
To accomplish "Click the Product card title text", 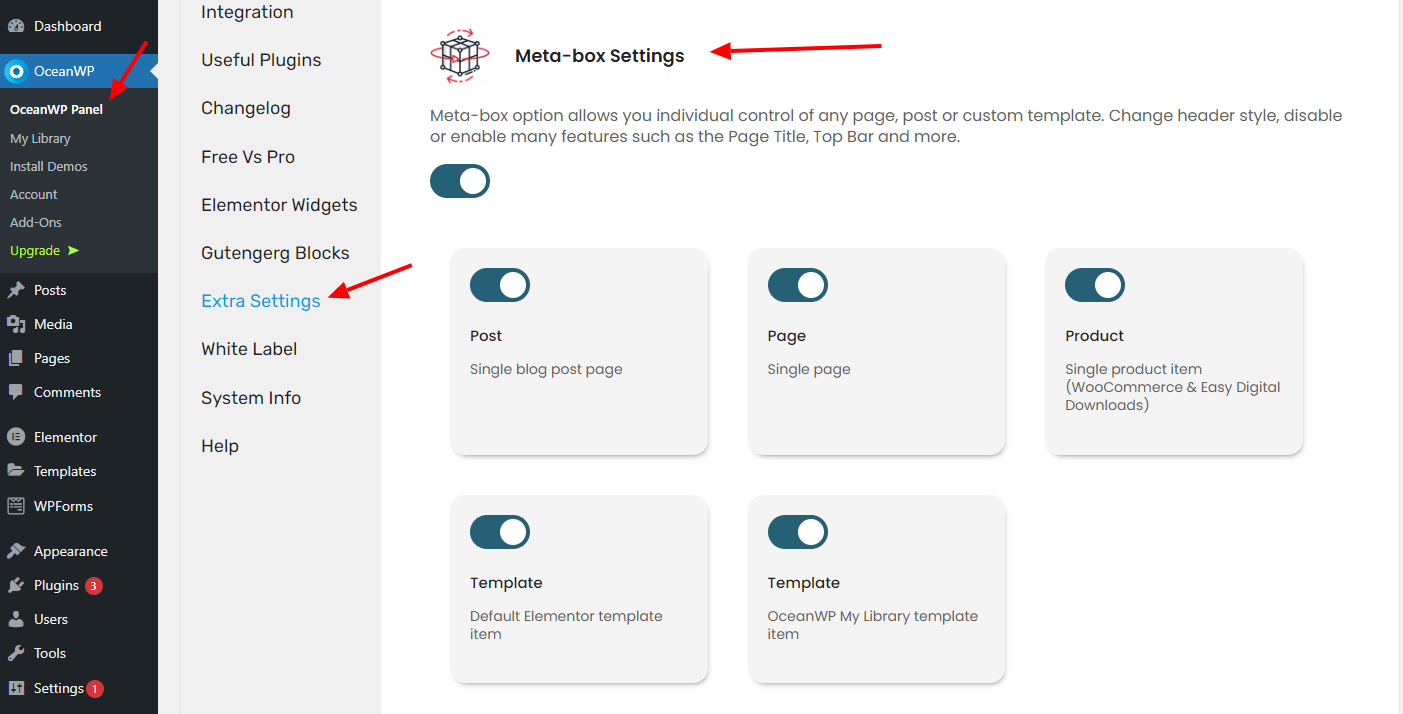I will (1094, 336).
